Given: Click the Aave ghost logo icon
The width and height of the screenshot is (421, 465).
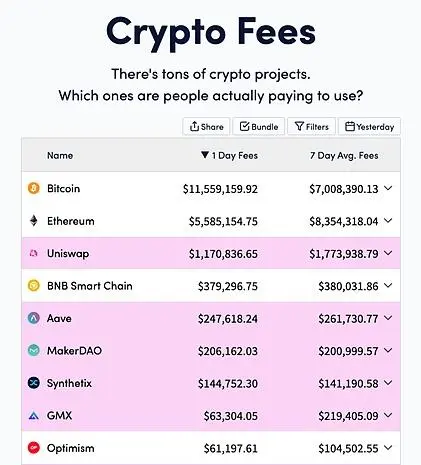Looking at the screenshot, I should pos(33,318).
